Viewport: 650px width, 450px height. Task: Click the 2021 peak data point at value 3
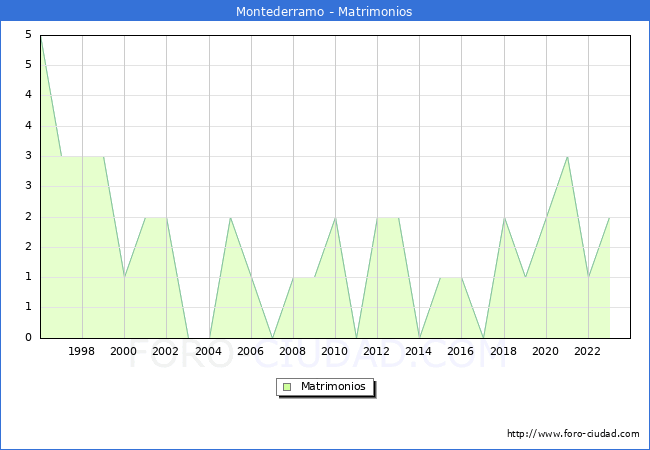(567, 157)
